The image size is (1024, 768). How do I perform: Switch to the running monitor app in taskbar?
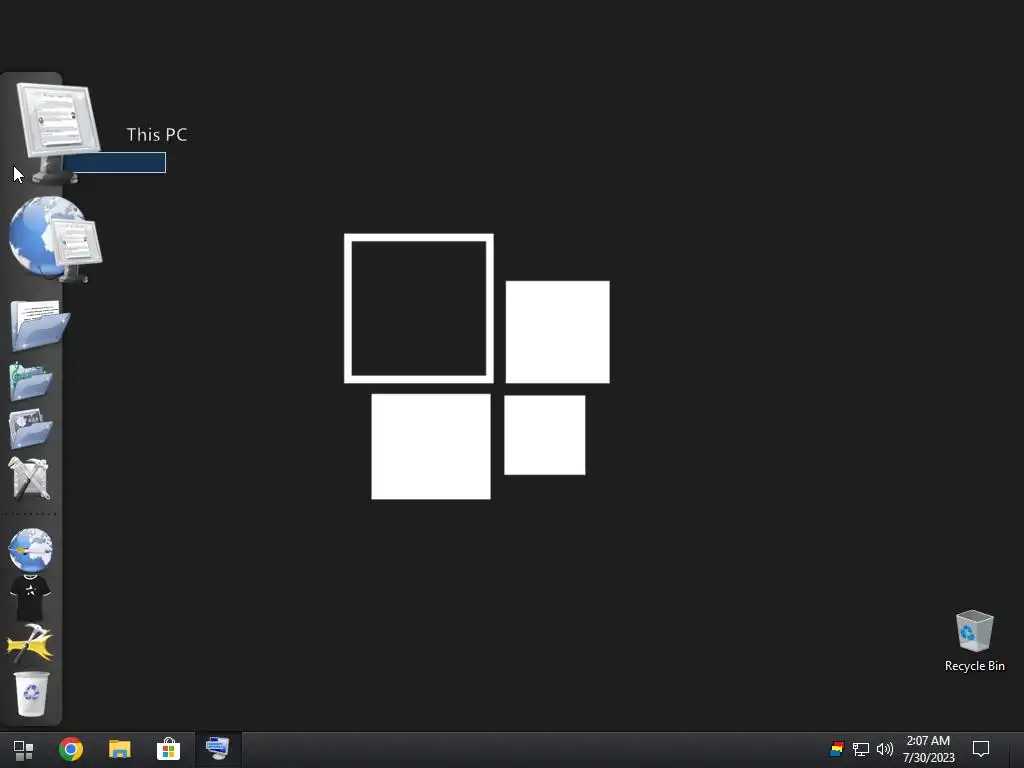[217, 748]
